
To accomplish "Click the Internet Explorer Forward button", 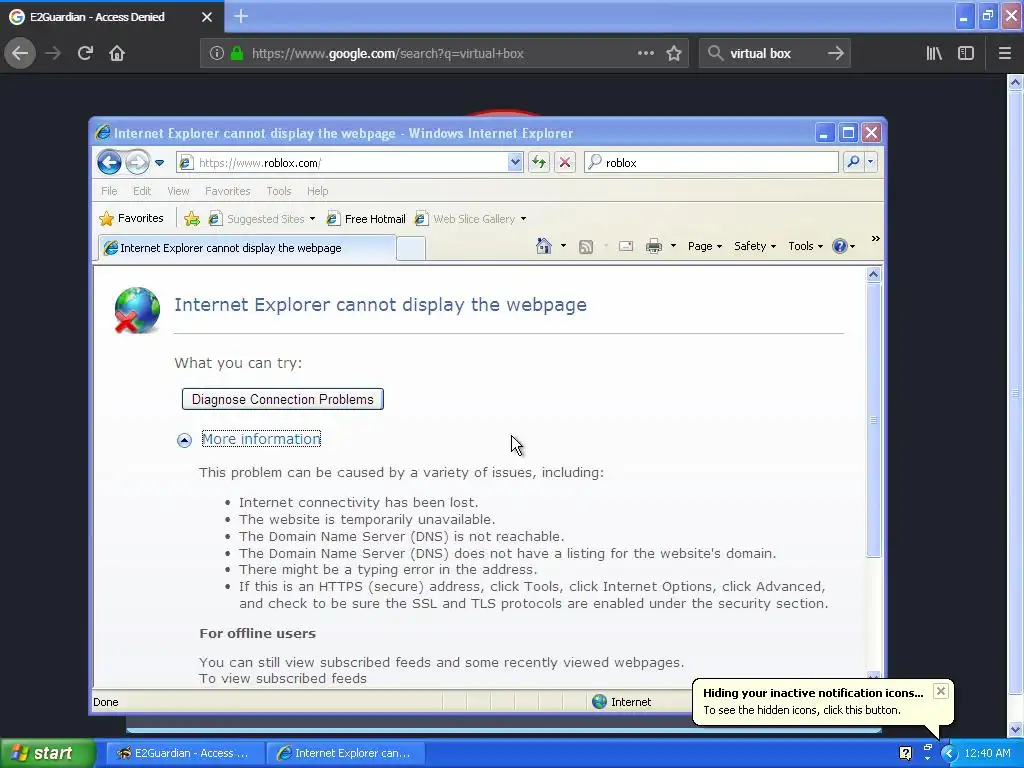I will click(x=137, y=162).
